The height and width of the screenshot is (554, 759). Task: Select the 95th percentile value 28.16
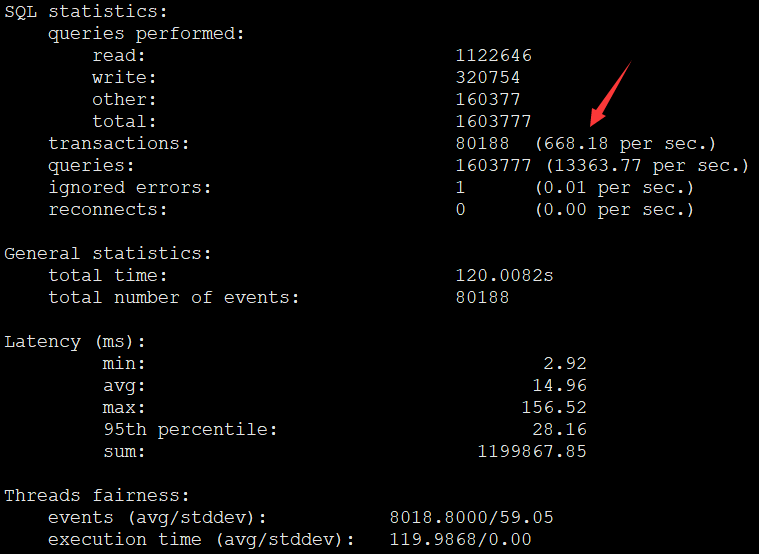click(559, 430)
